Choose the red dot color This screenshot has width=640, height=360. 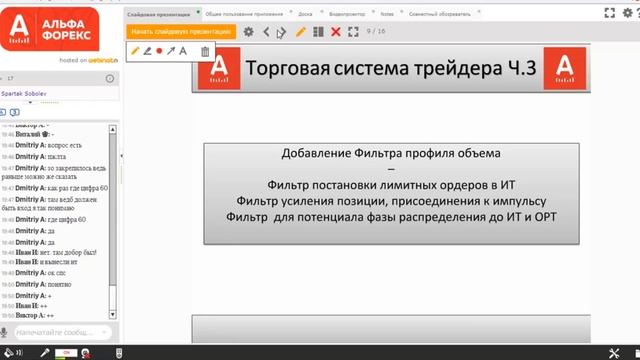click(159, 51)
